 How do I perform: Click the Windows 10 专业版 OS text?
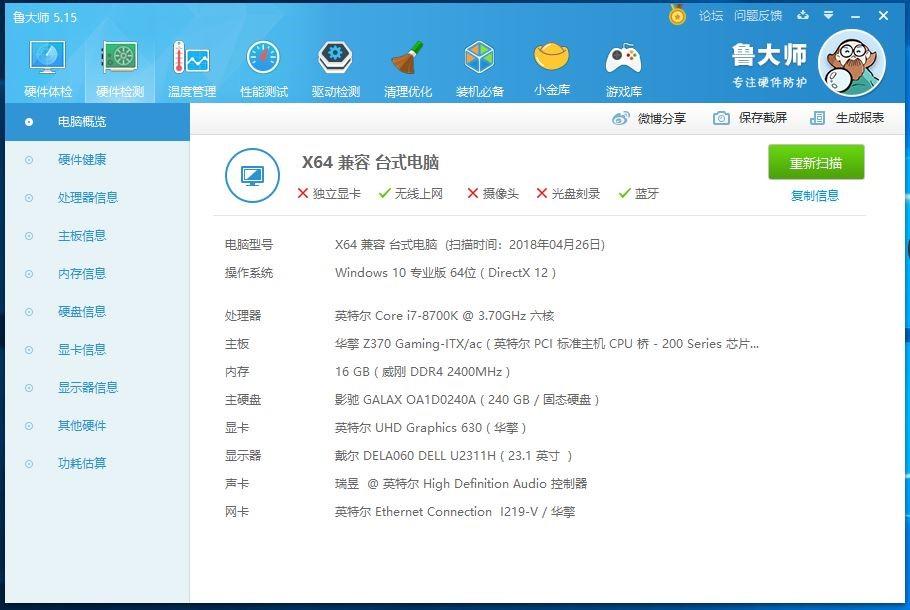[x=445, y=273]
